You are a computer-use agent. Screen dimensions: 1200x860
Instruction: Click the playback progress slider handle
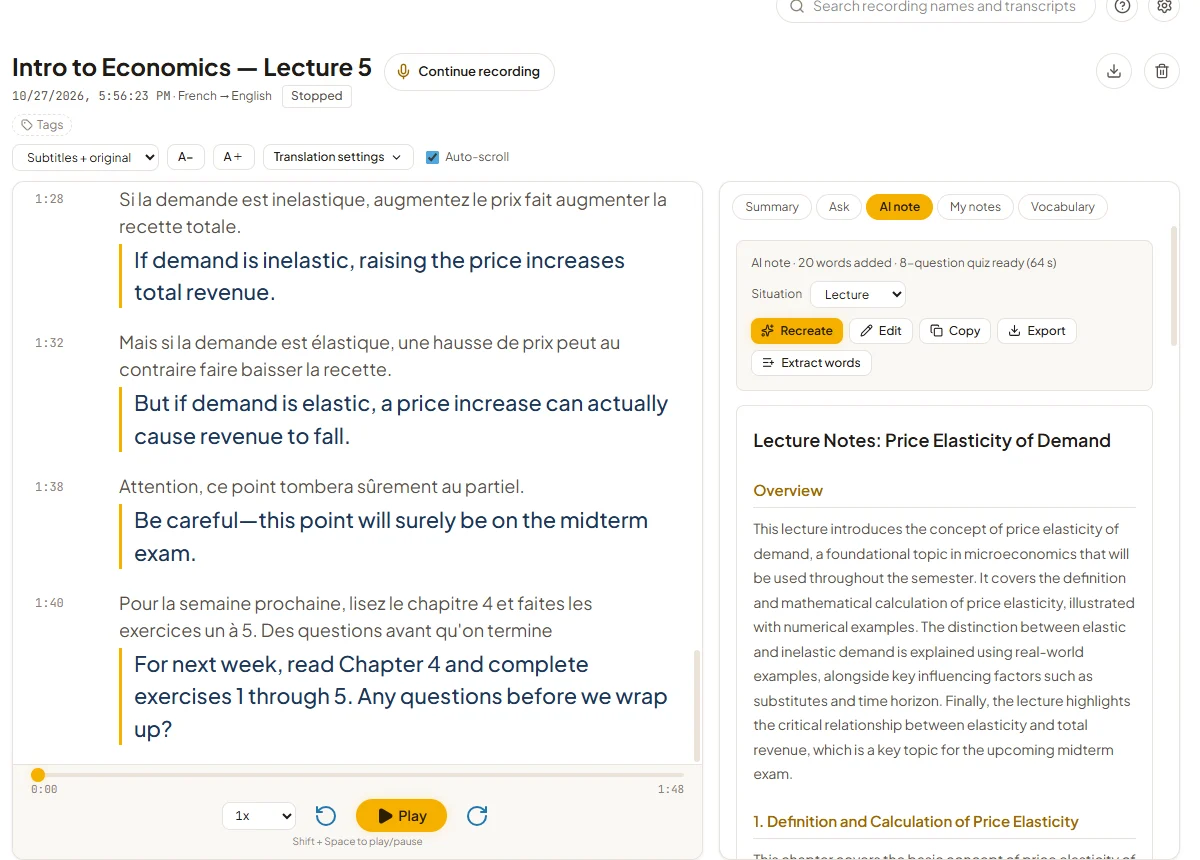pos(38,775)
